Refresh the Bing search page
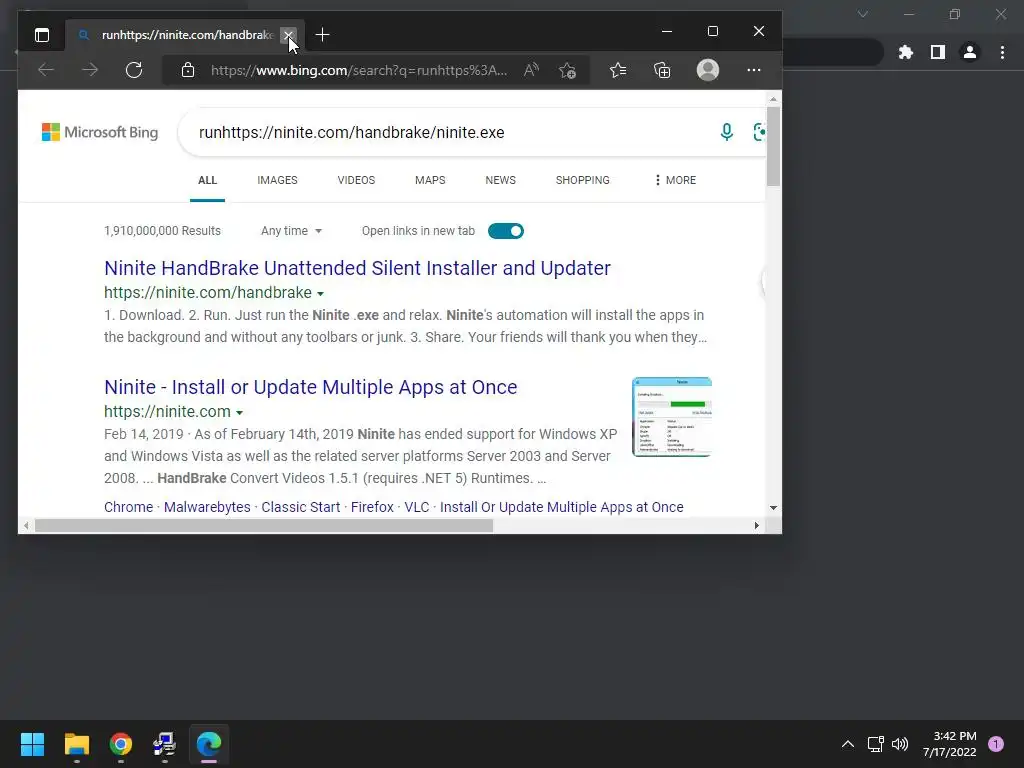Screen dimensions: 1024x768 click(x=134, y=70)
